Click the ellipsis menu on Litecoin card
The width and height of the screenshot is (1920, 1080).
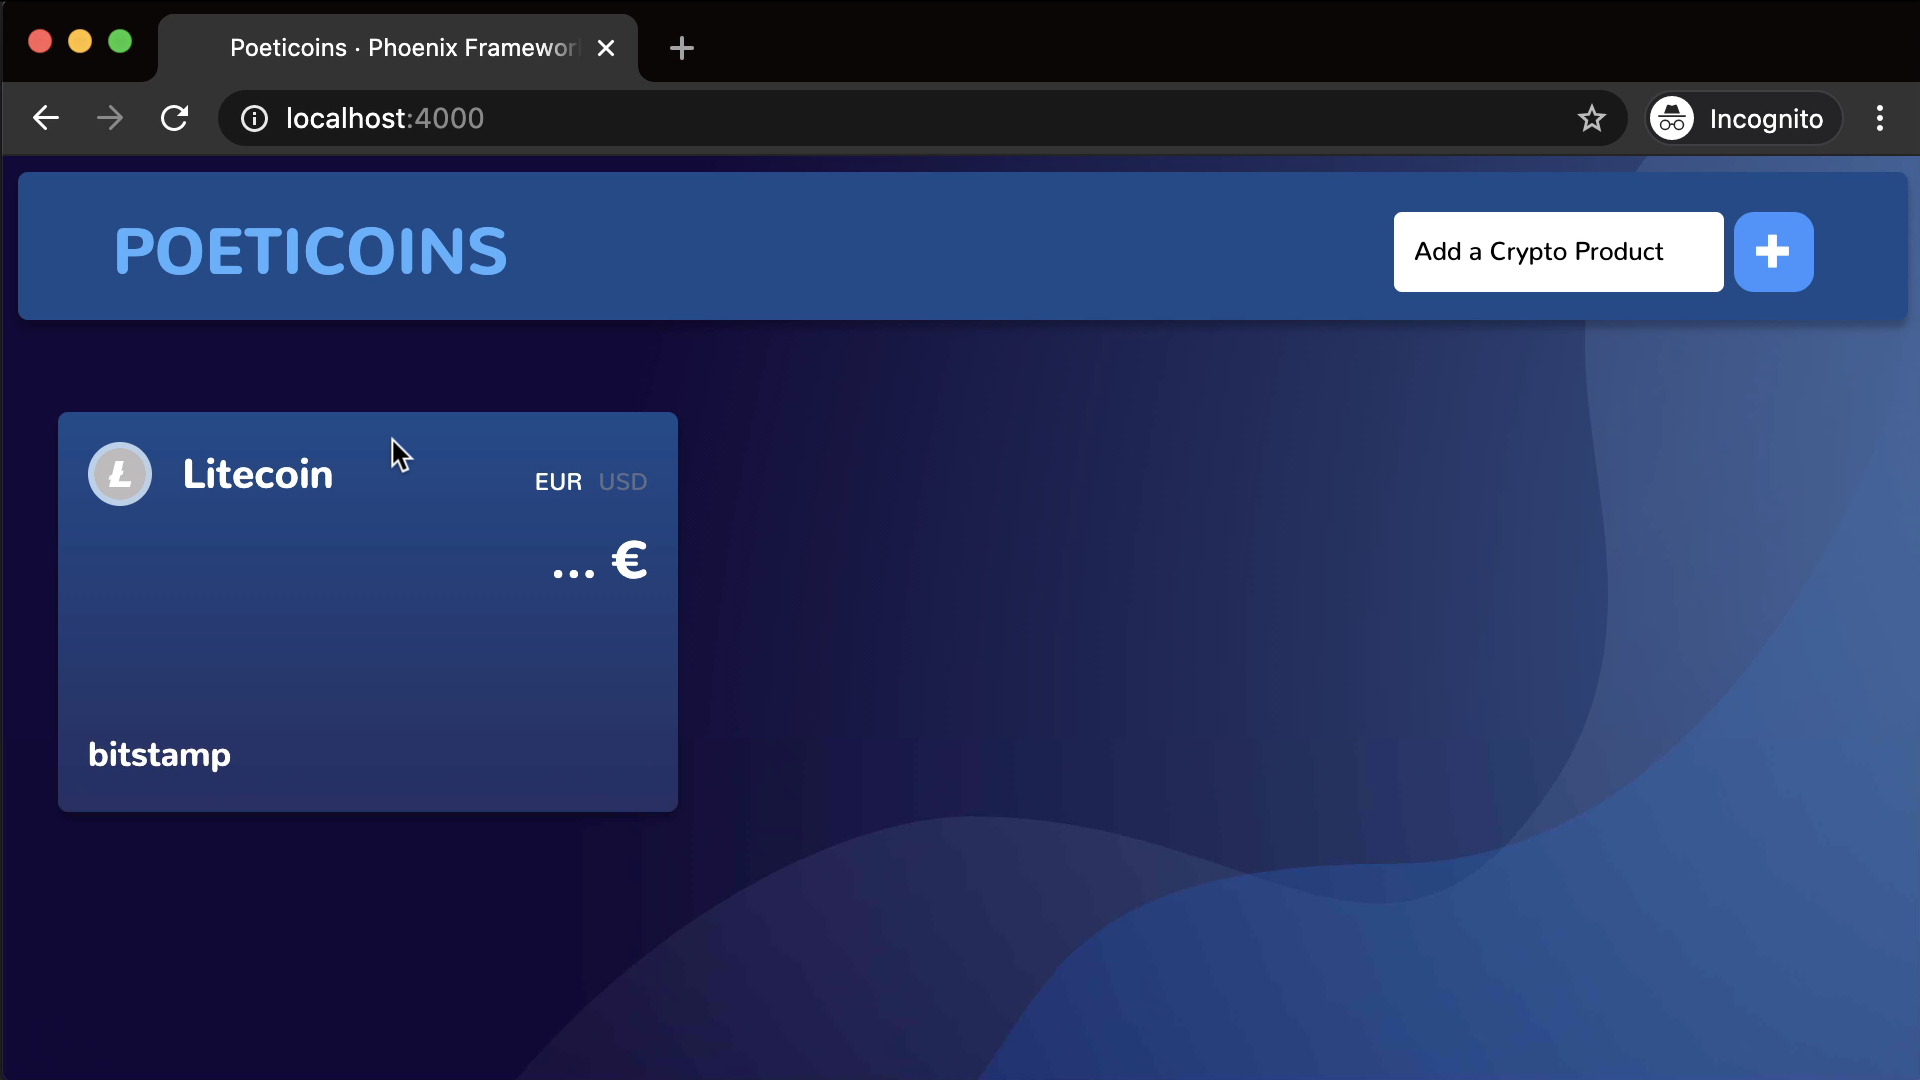tap(575, 568)
